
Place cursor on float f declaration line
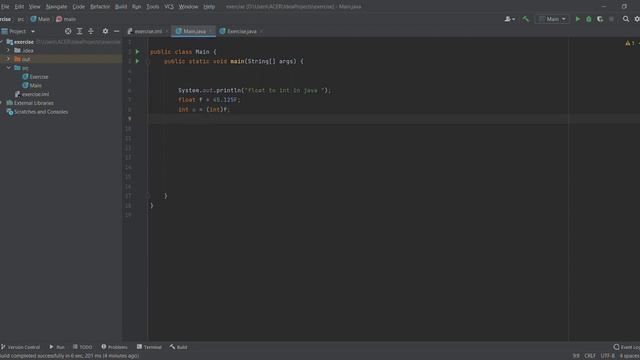(209, 100)
